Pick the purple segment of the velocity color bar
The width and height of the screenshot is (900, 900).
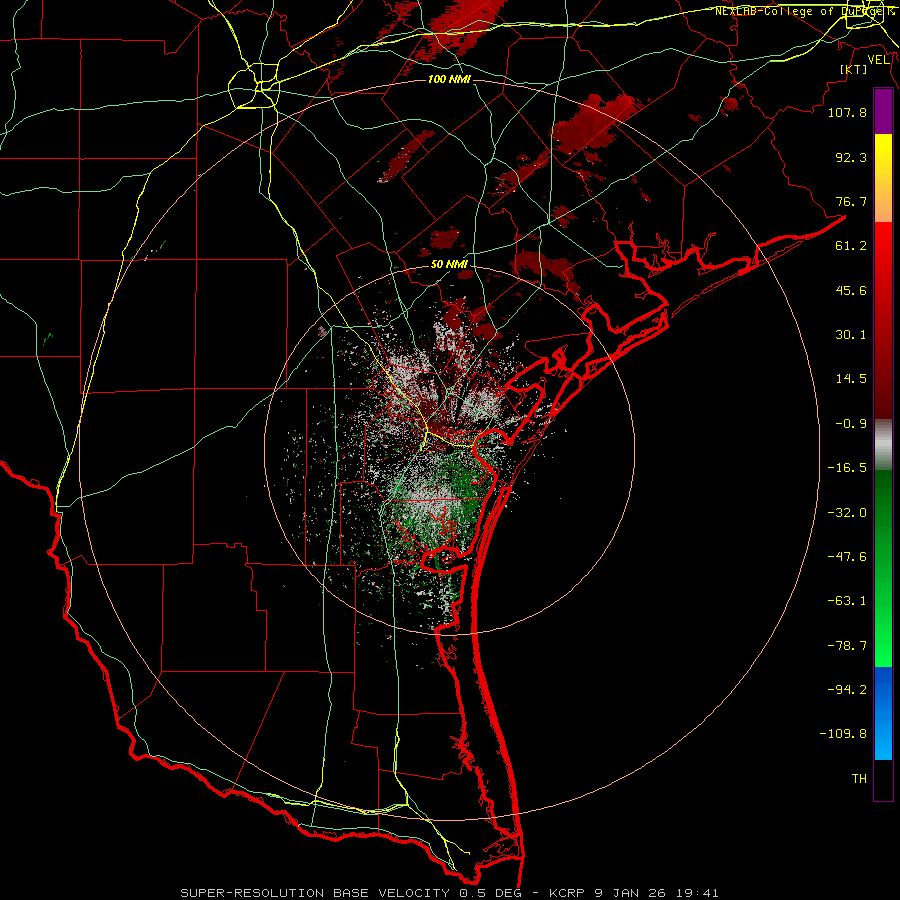(883, 111)
